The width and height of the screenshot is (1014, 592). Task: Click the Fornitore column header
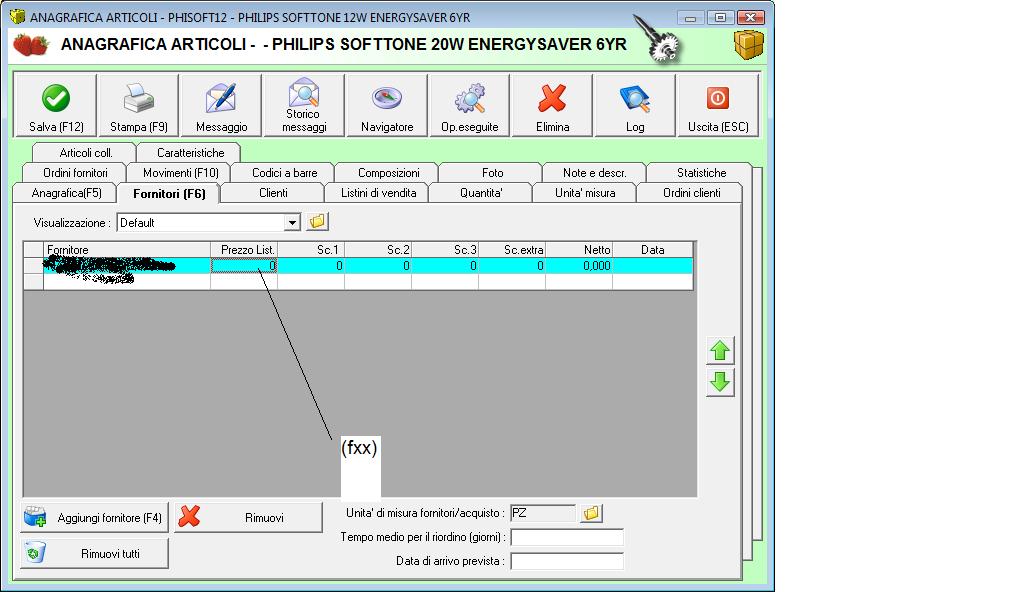[x=127, y=250]
